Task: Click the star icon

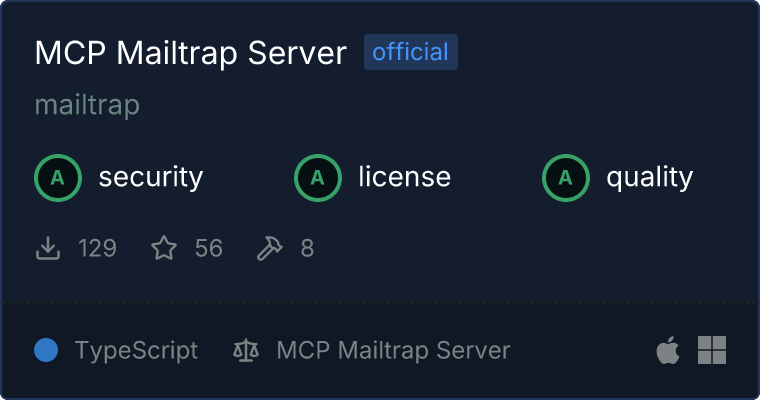Action: (x=164, y=248)
